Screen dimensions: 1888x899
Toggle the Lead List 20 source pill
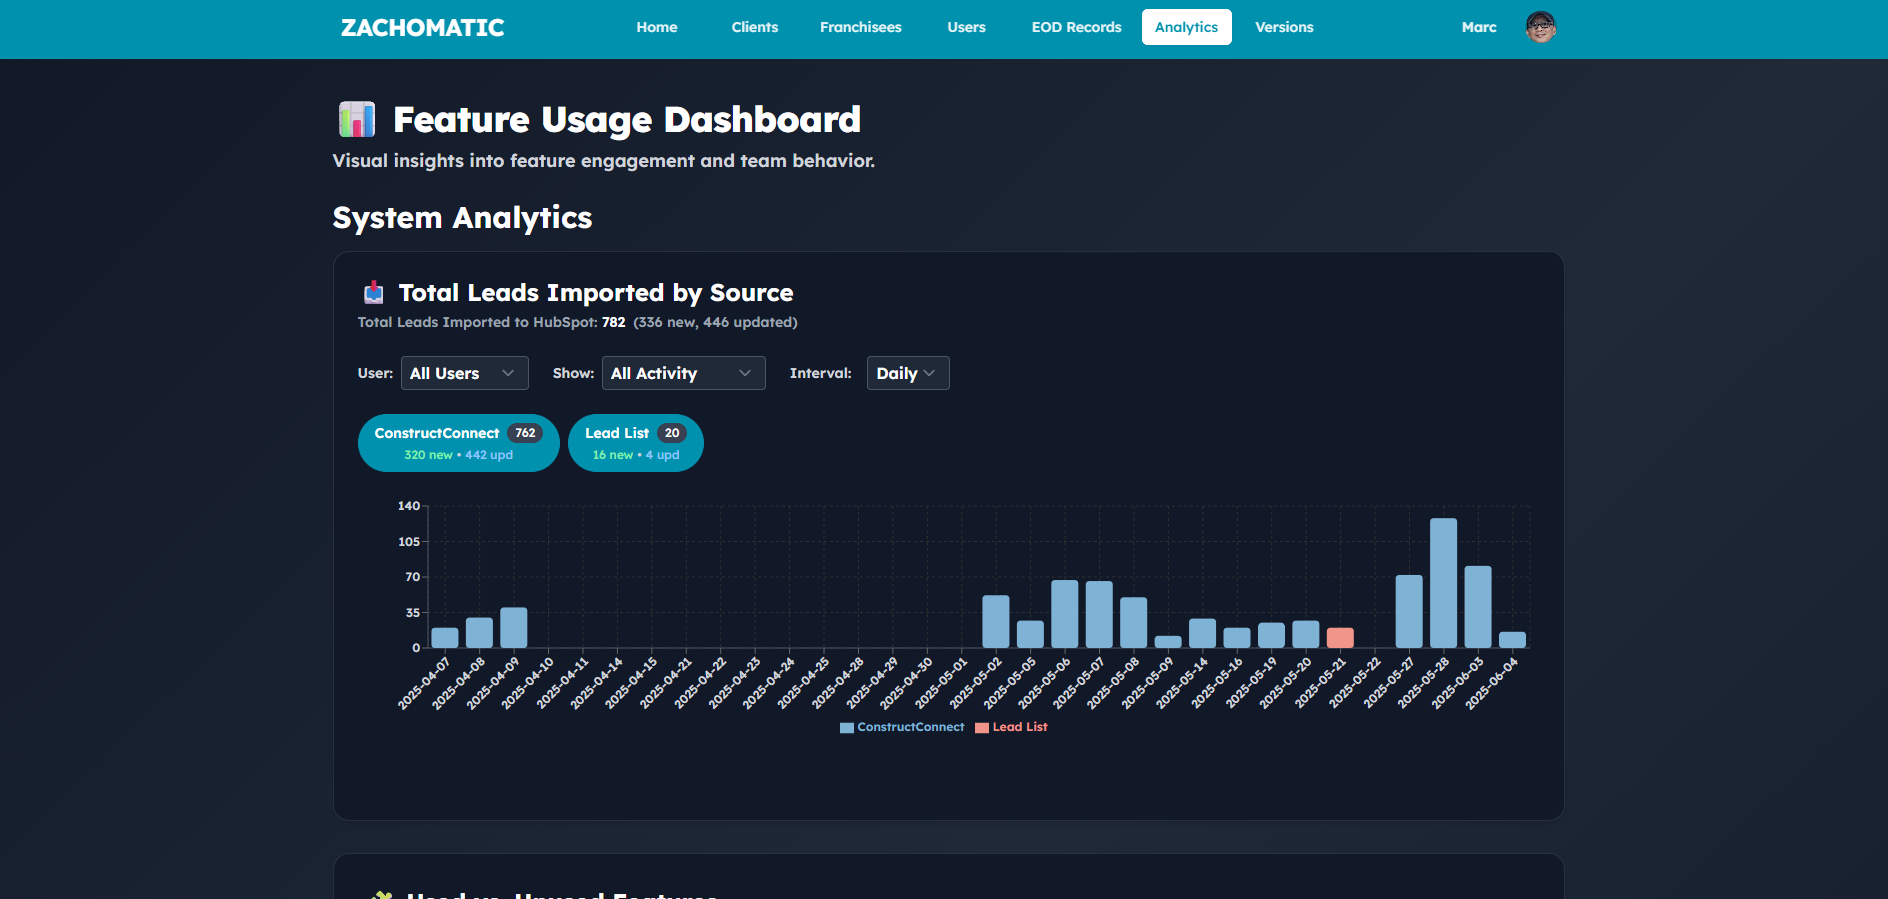coord(635,443)
